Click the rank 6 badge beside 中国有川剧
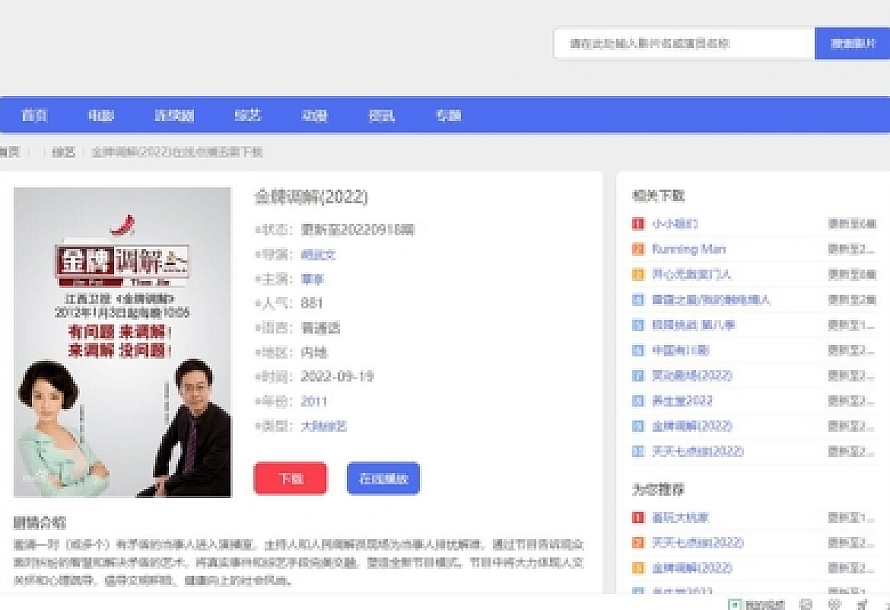Image resolution: width=890 pixels, height=610 pixels. coord(638,350)
